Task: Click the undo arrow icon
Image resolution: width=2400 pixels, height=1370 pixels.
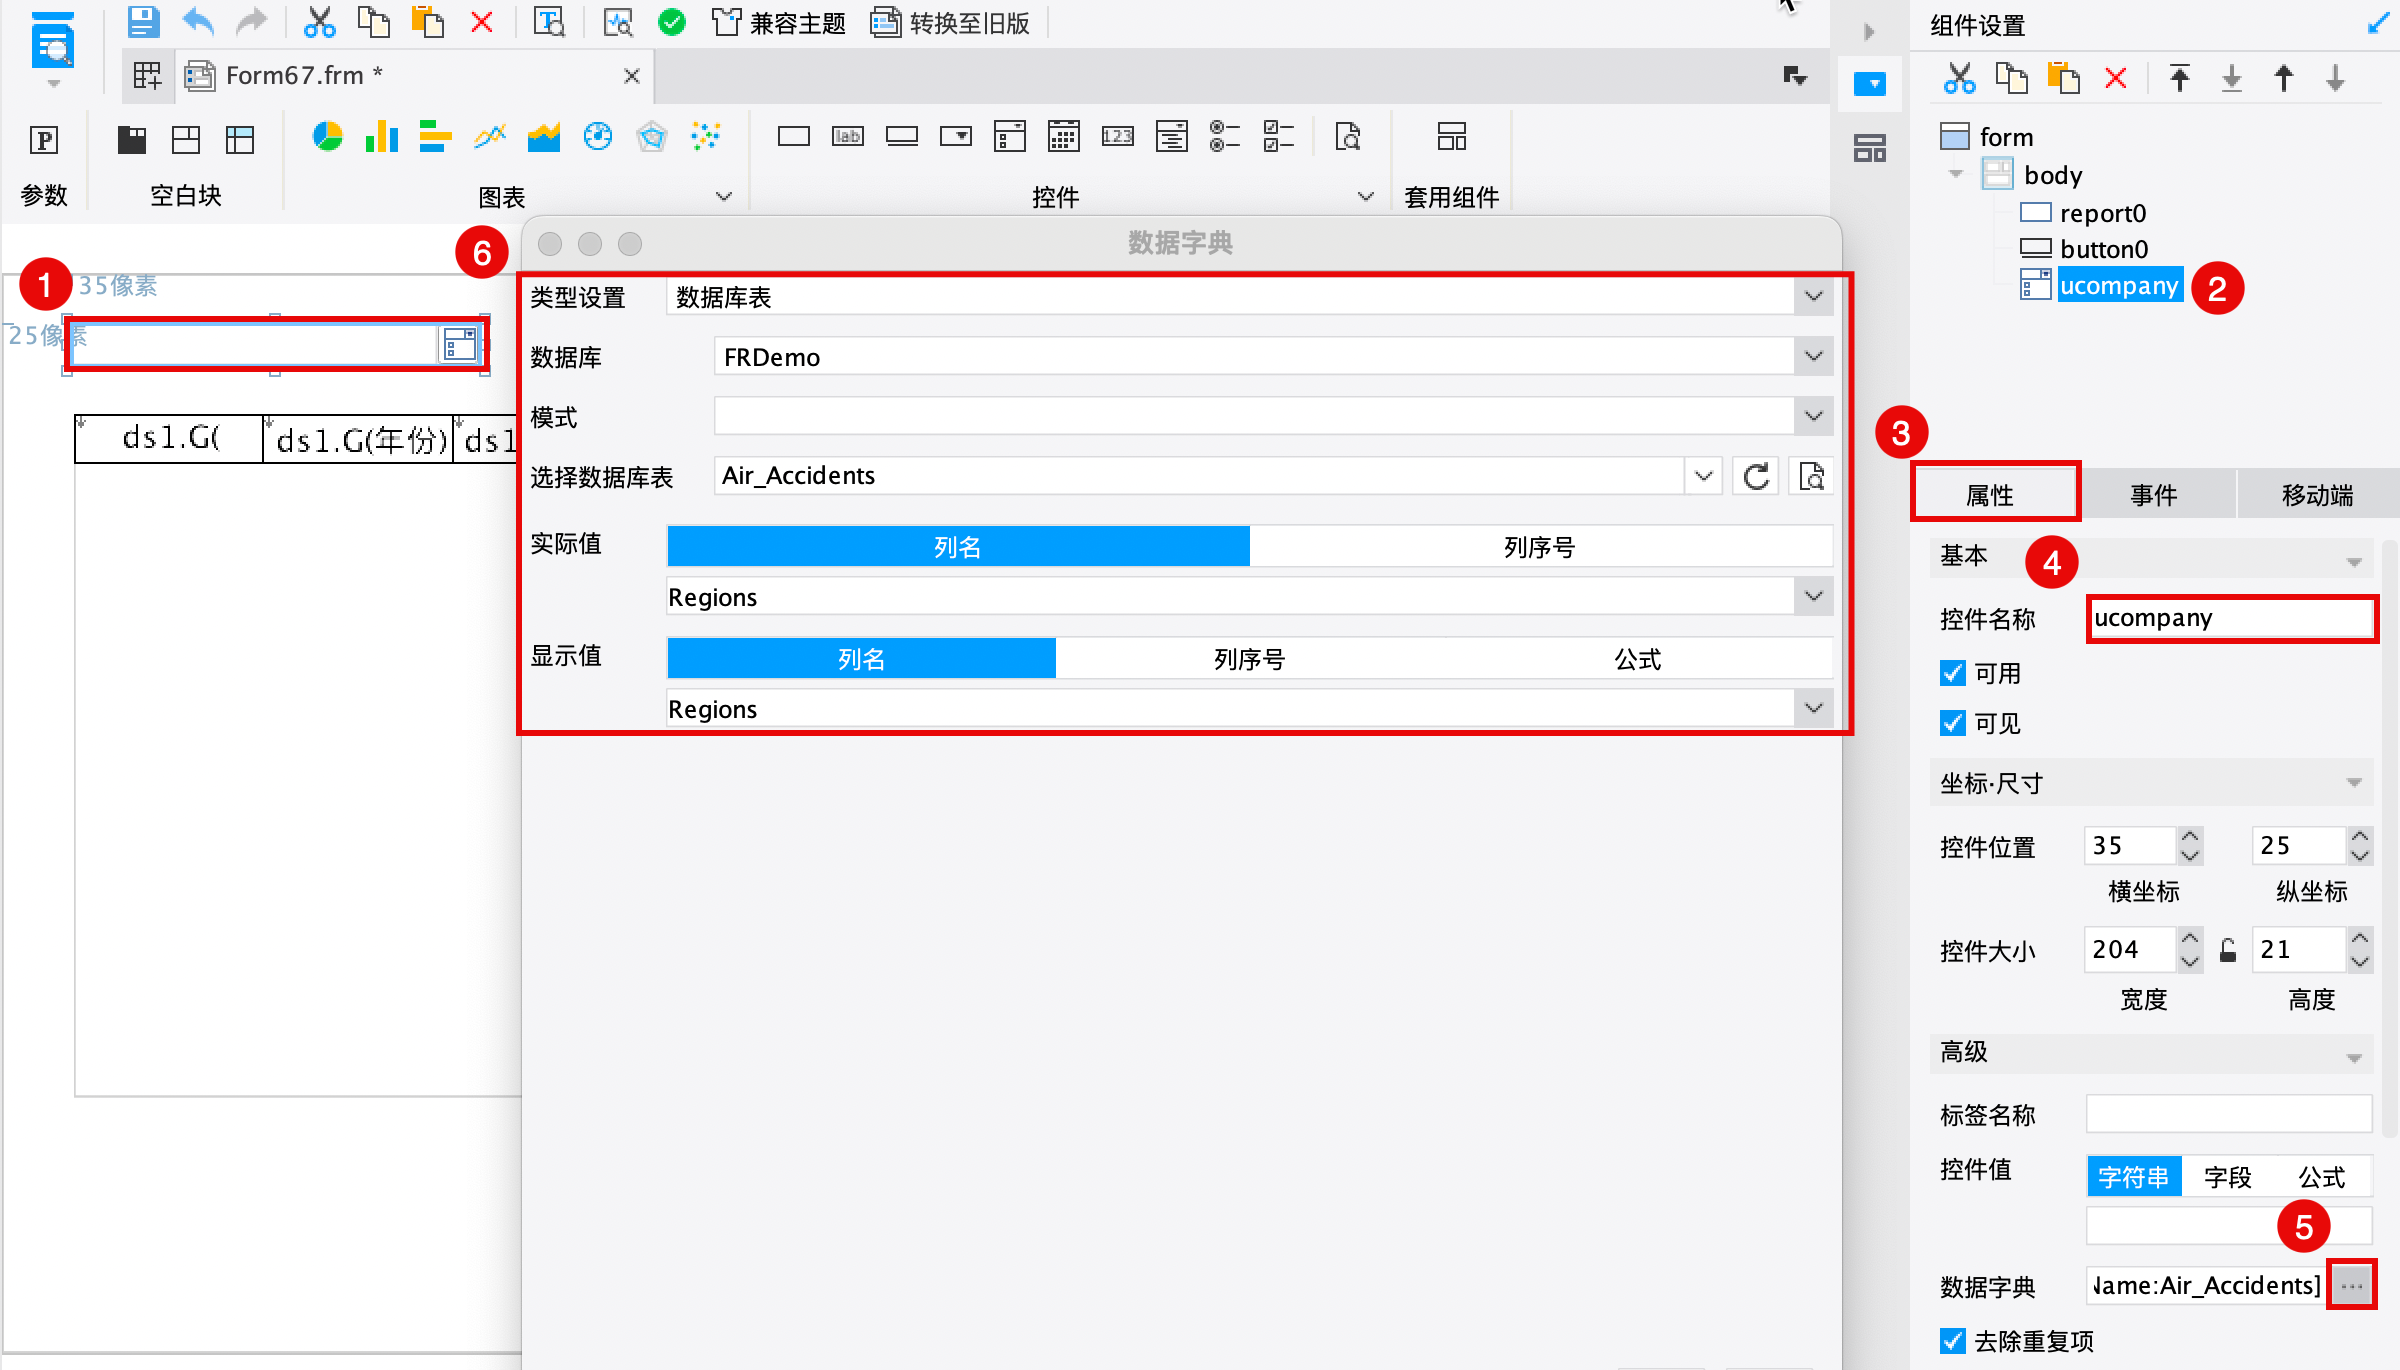Action: coord(198,22)
